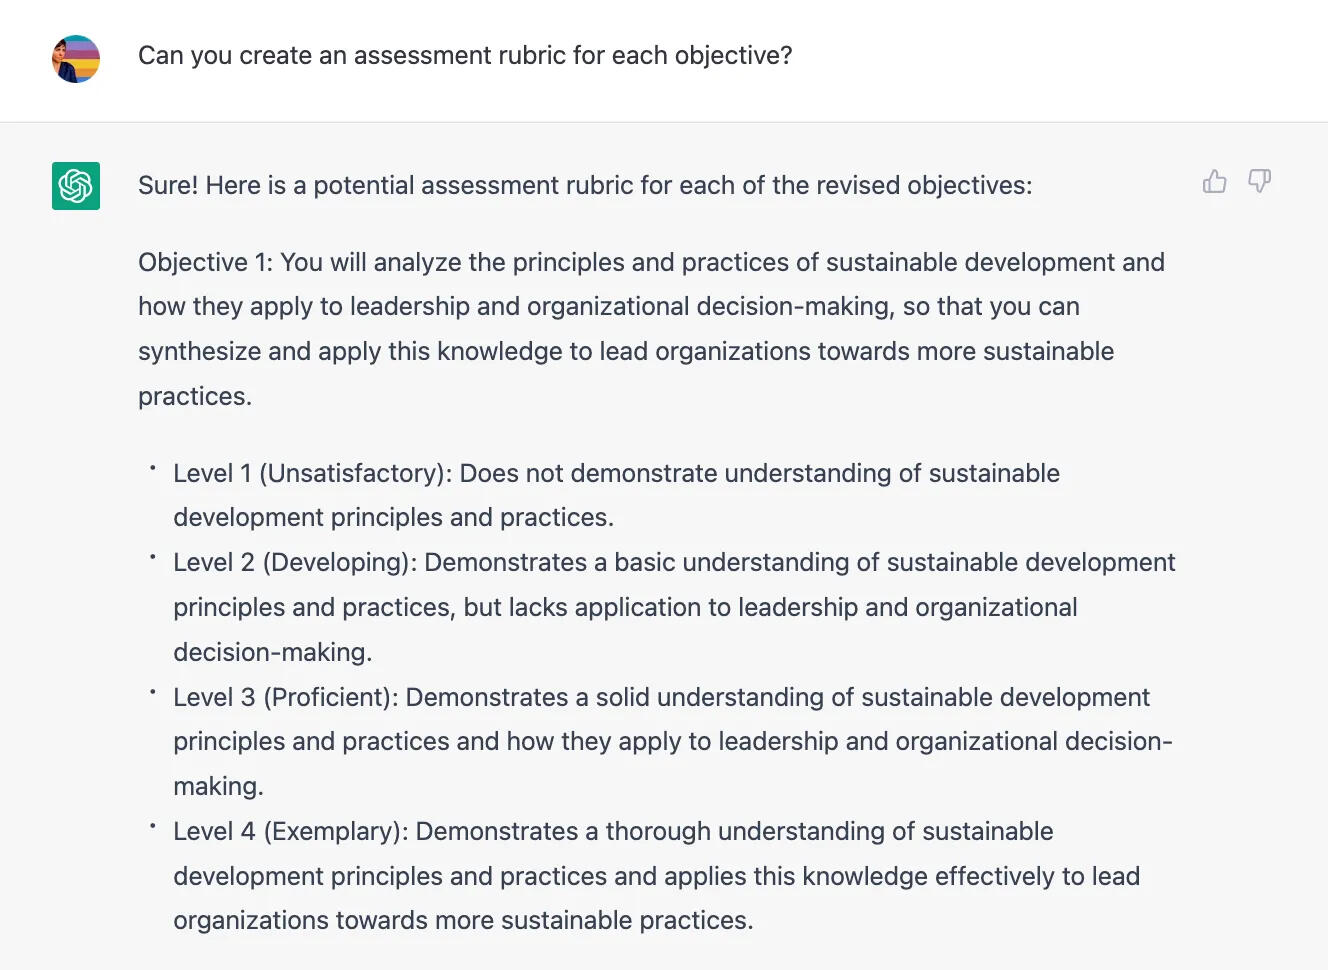Click the bullet point before Level 4
The height and width of the screenshot is (970, 1328).
[x=153, y=826]
